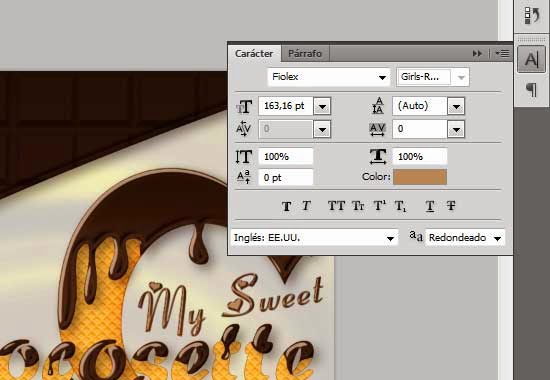
Task: Open the Character panel flyout menu
Action: click(502, 54)
